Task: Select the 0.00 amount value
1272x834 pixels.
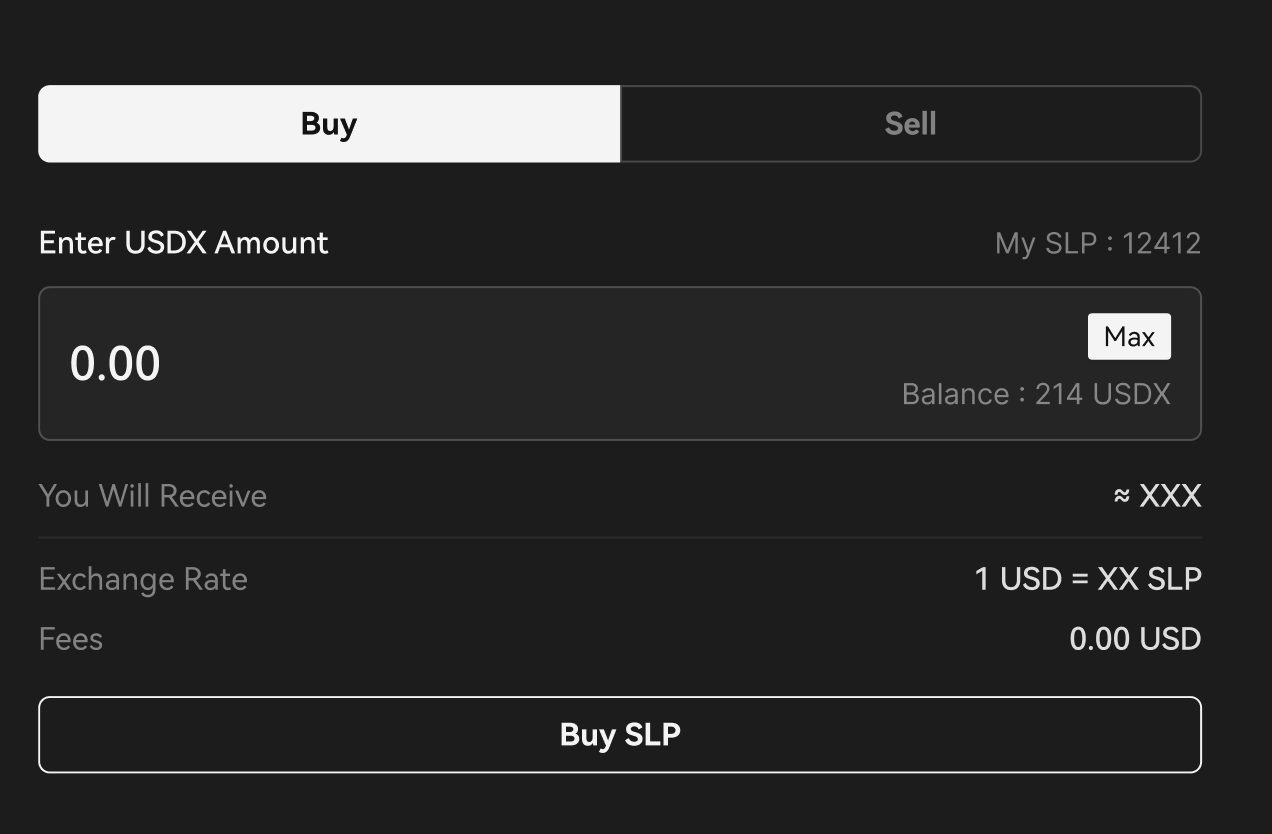Action: pyautogui.click(x=116, y=363)
